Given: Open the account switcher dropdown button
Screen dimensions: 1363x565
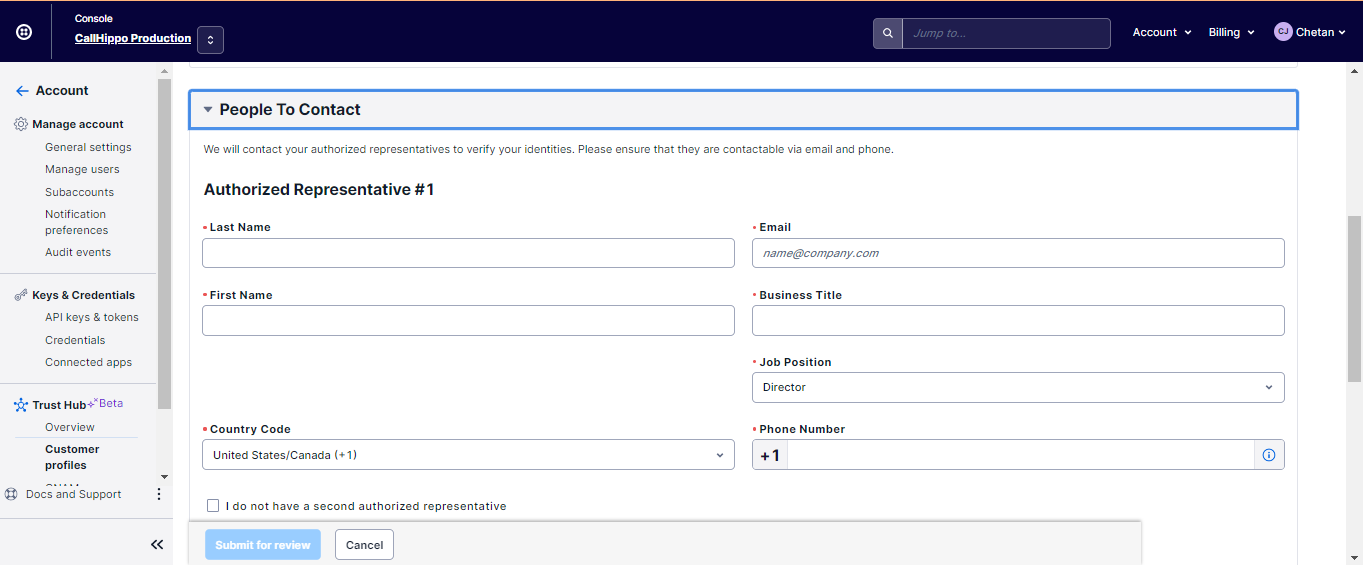Looking at the screenshot, I should pos(210,40).
